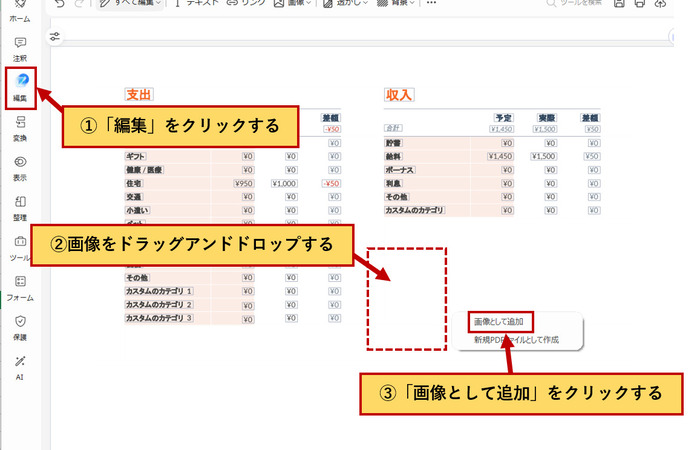Screen dimensions: 700x450
Task: Choose 新規PDFファイルとして作成 menu entry
Action: (516, 340)
